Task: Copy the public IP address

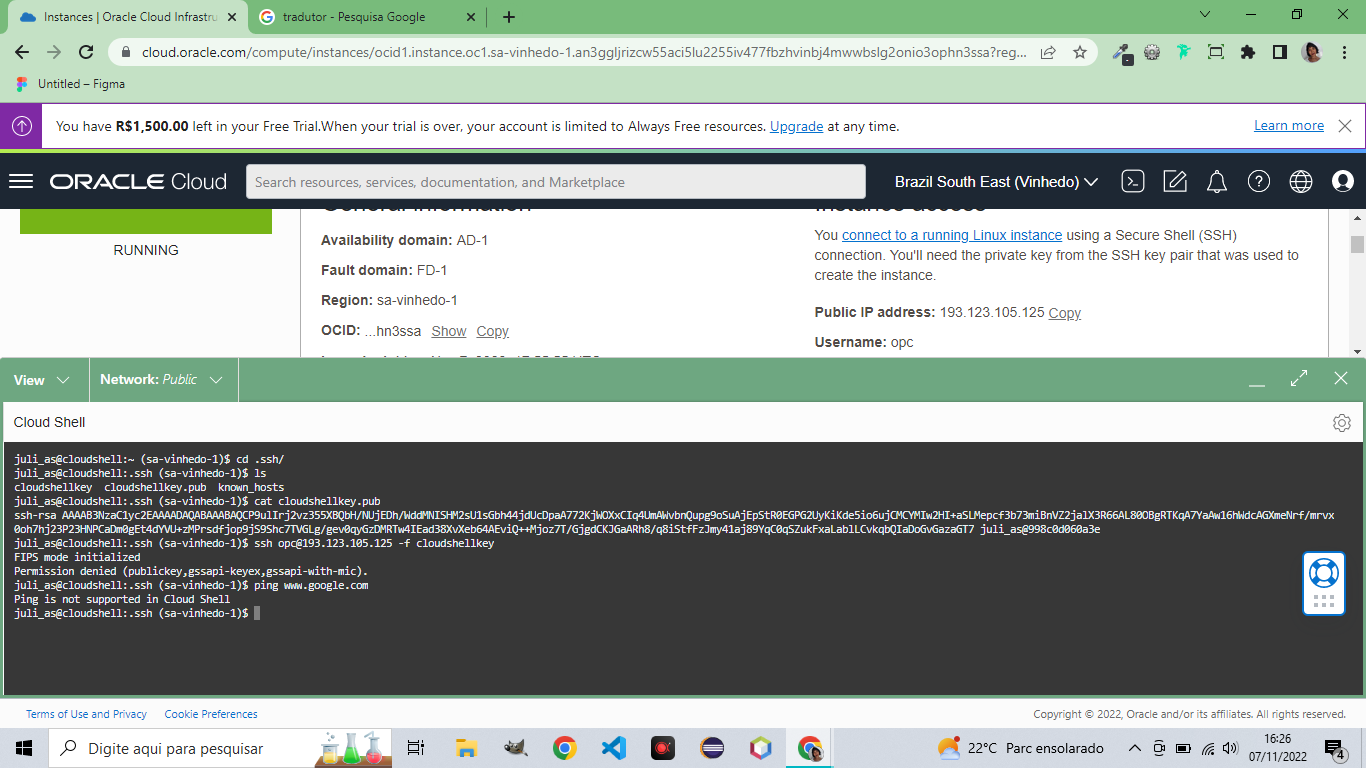Action: 1064,313
